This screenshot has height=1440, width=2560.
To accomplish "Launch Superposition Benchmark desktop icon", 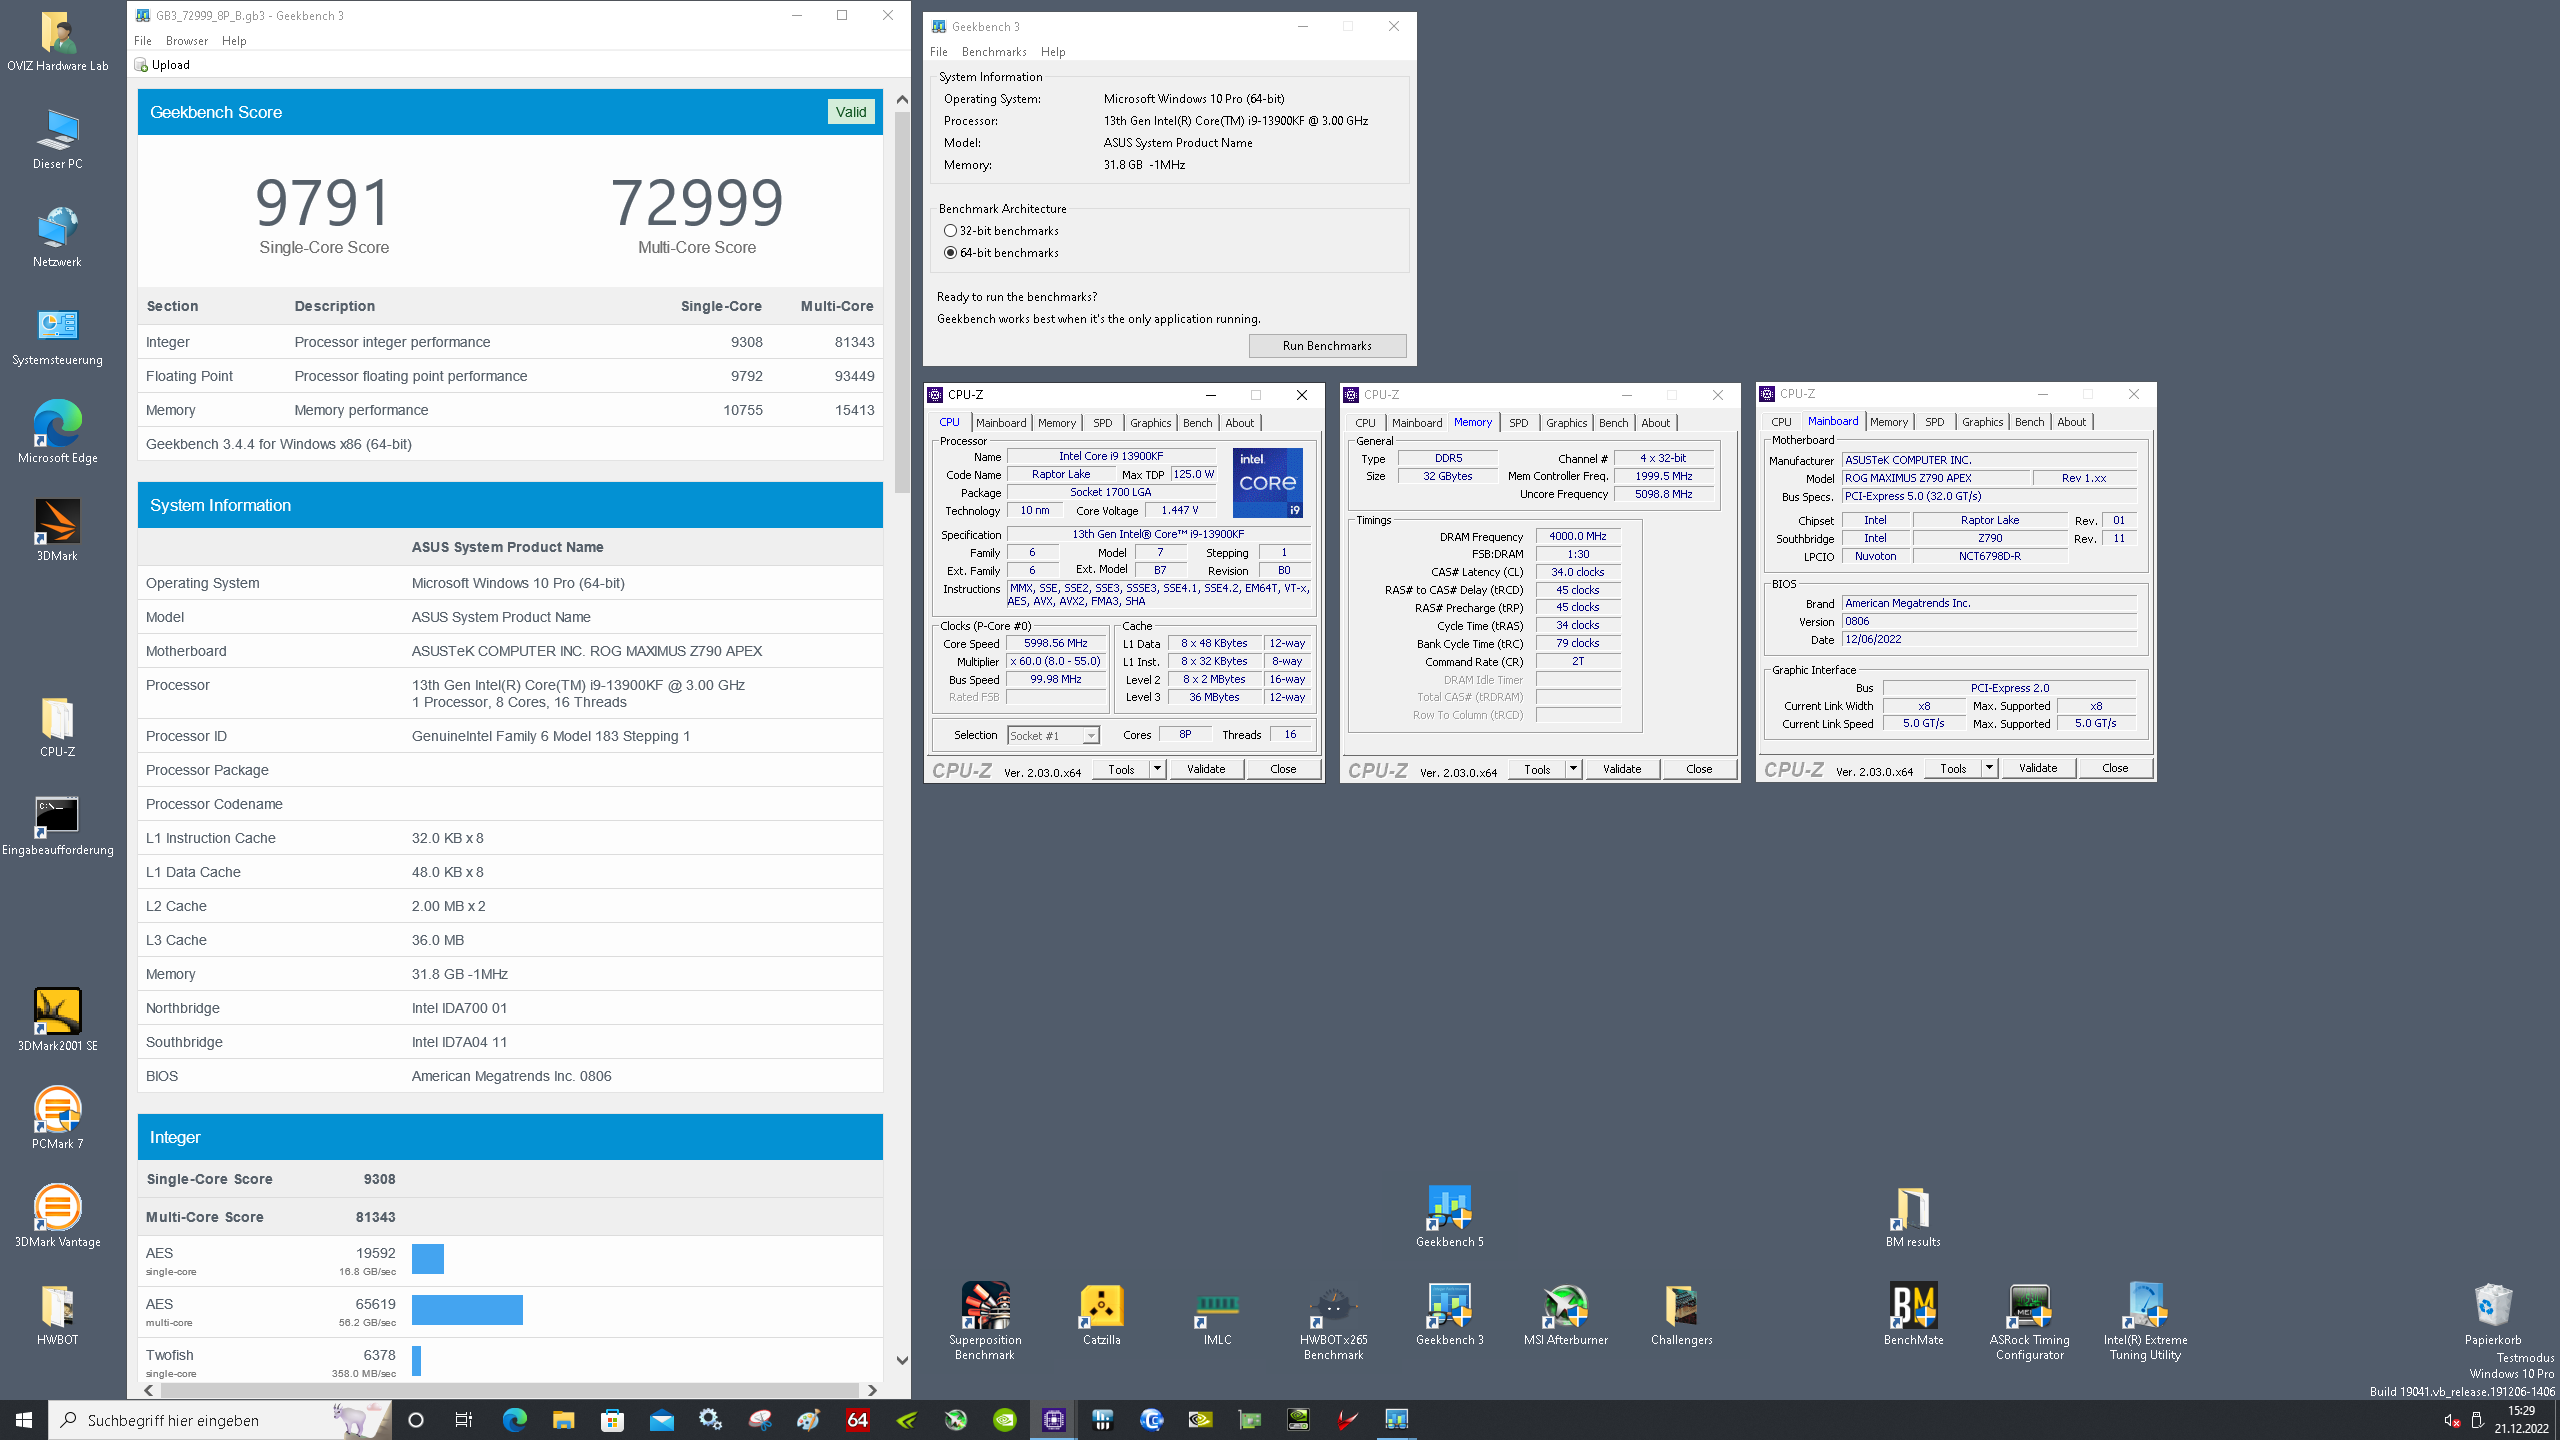I will (x=985, y=1322).
